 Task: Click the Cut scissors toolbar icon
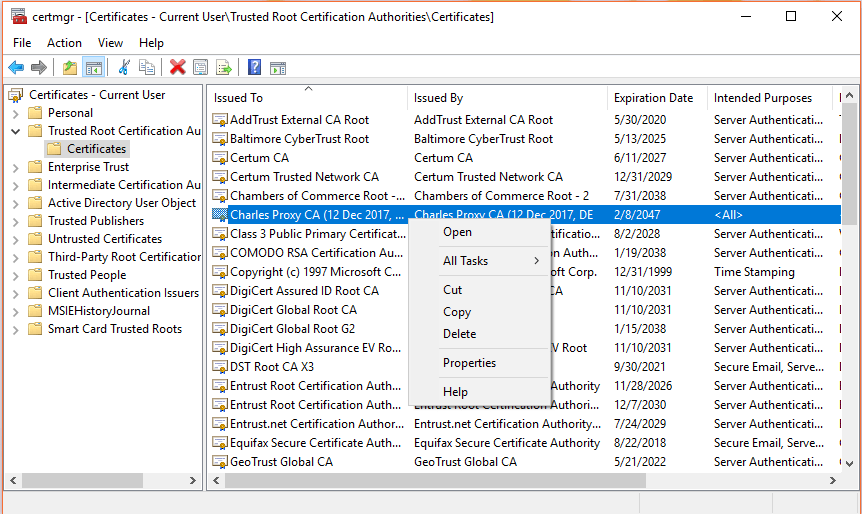[x=124, y=68]
